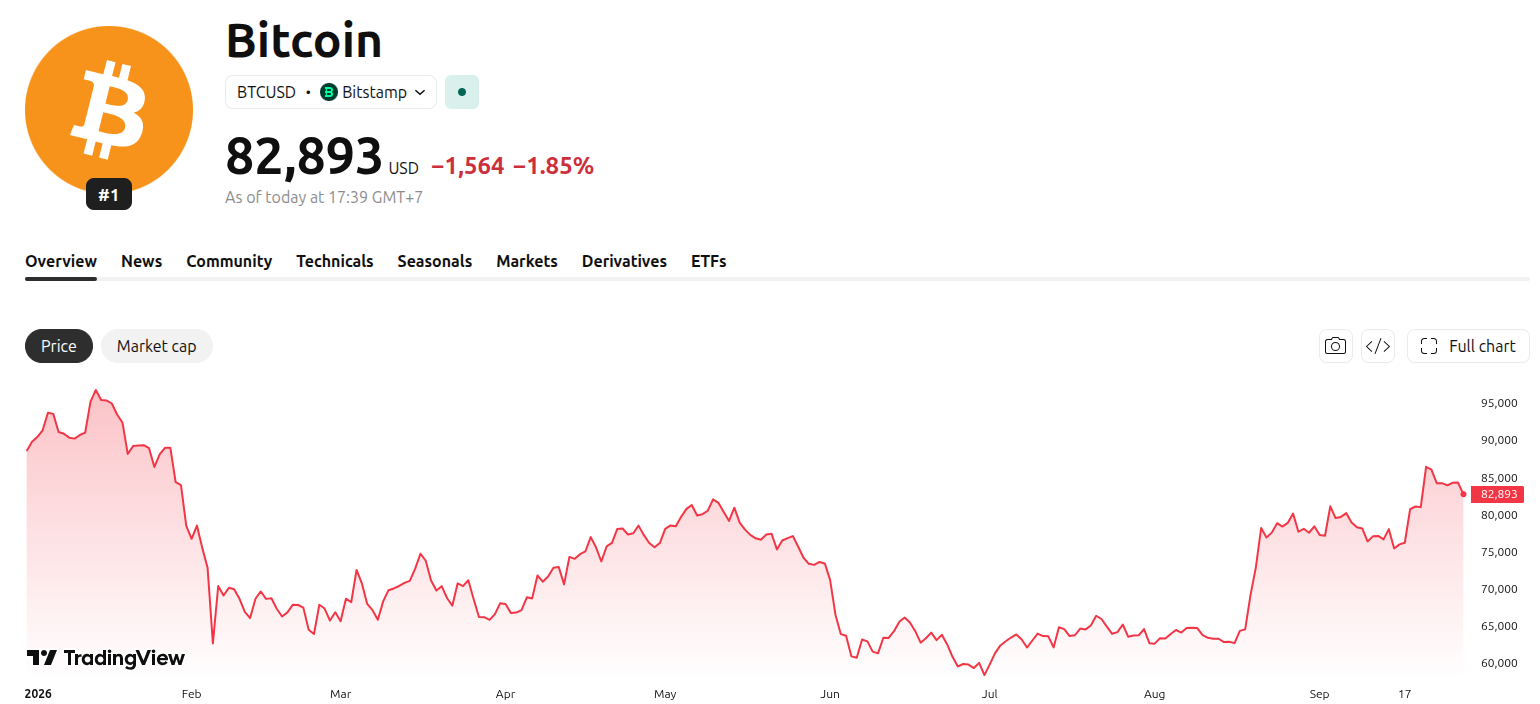Click the Sep date label
1540x704 pixels.
(1319, 693)
